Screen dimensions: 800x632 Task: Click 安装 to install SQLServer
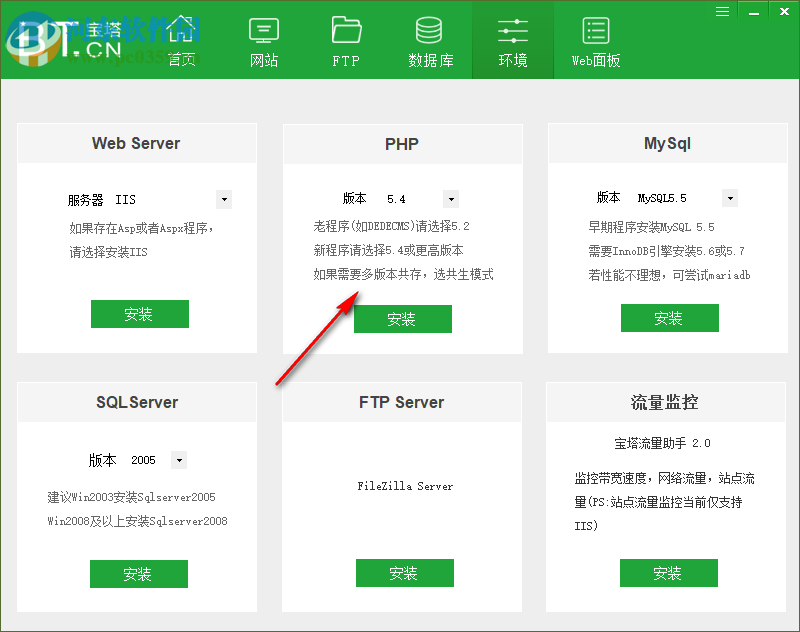138,573
